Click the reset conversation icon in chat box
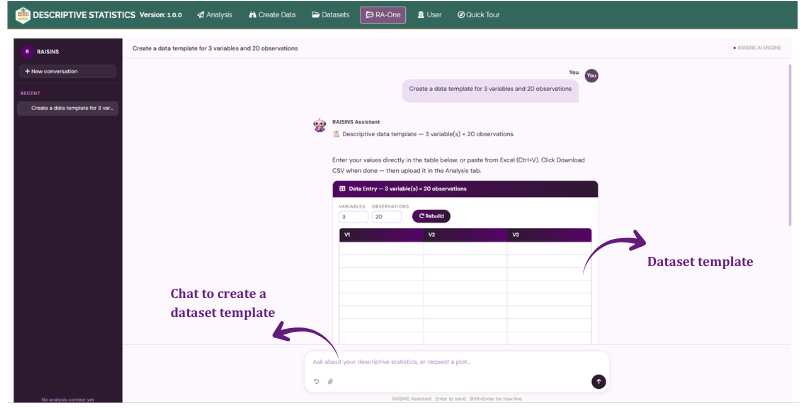The height and width of the screenshot is (408, 800). [x=316, y=381]
